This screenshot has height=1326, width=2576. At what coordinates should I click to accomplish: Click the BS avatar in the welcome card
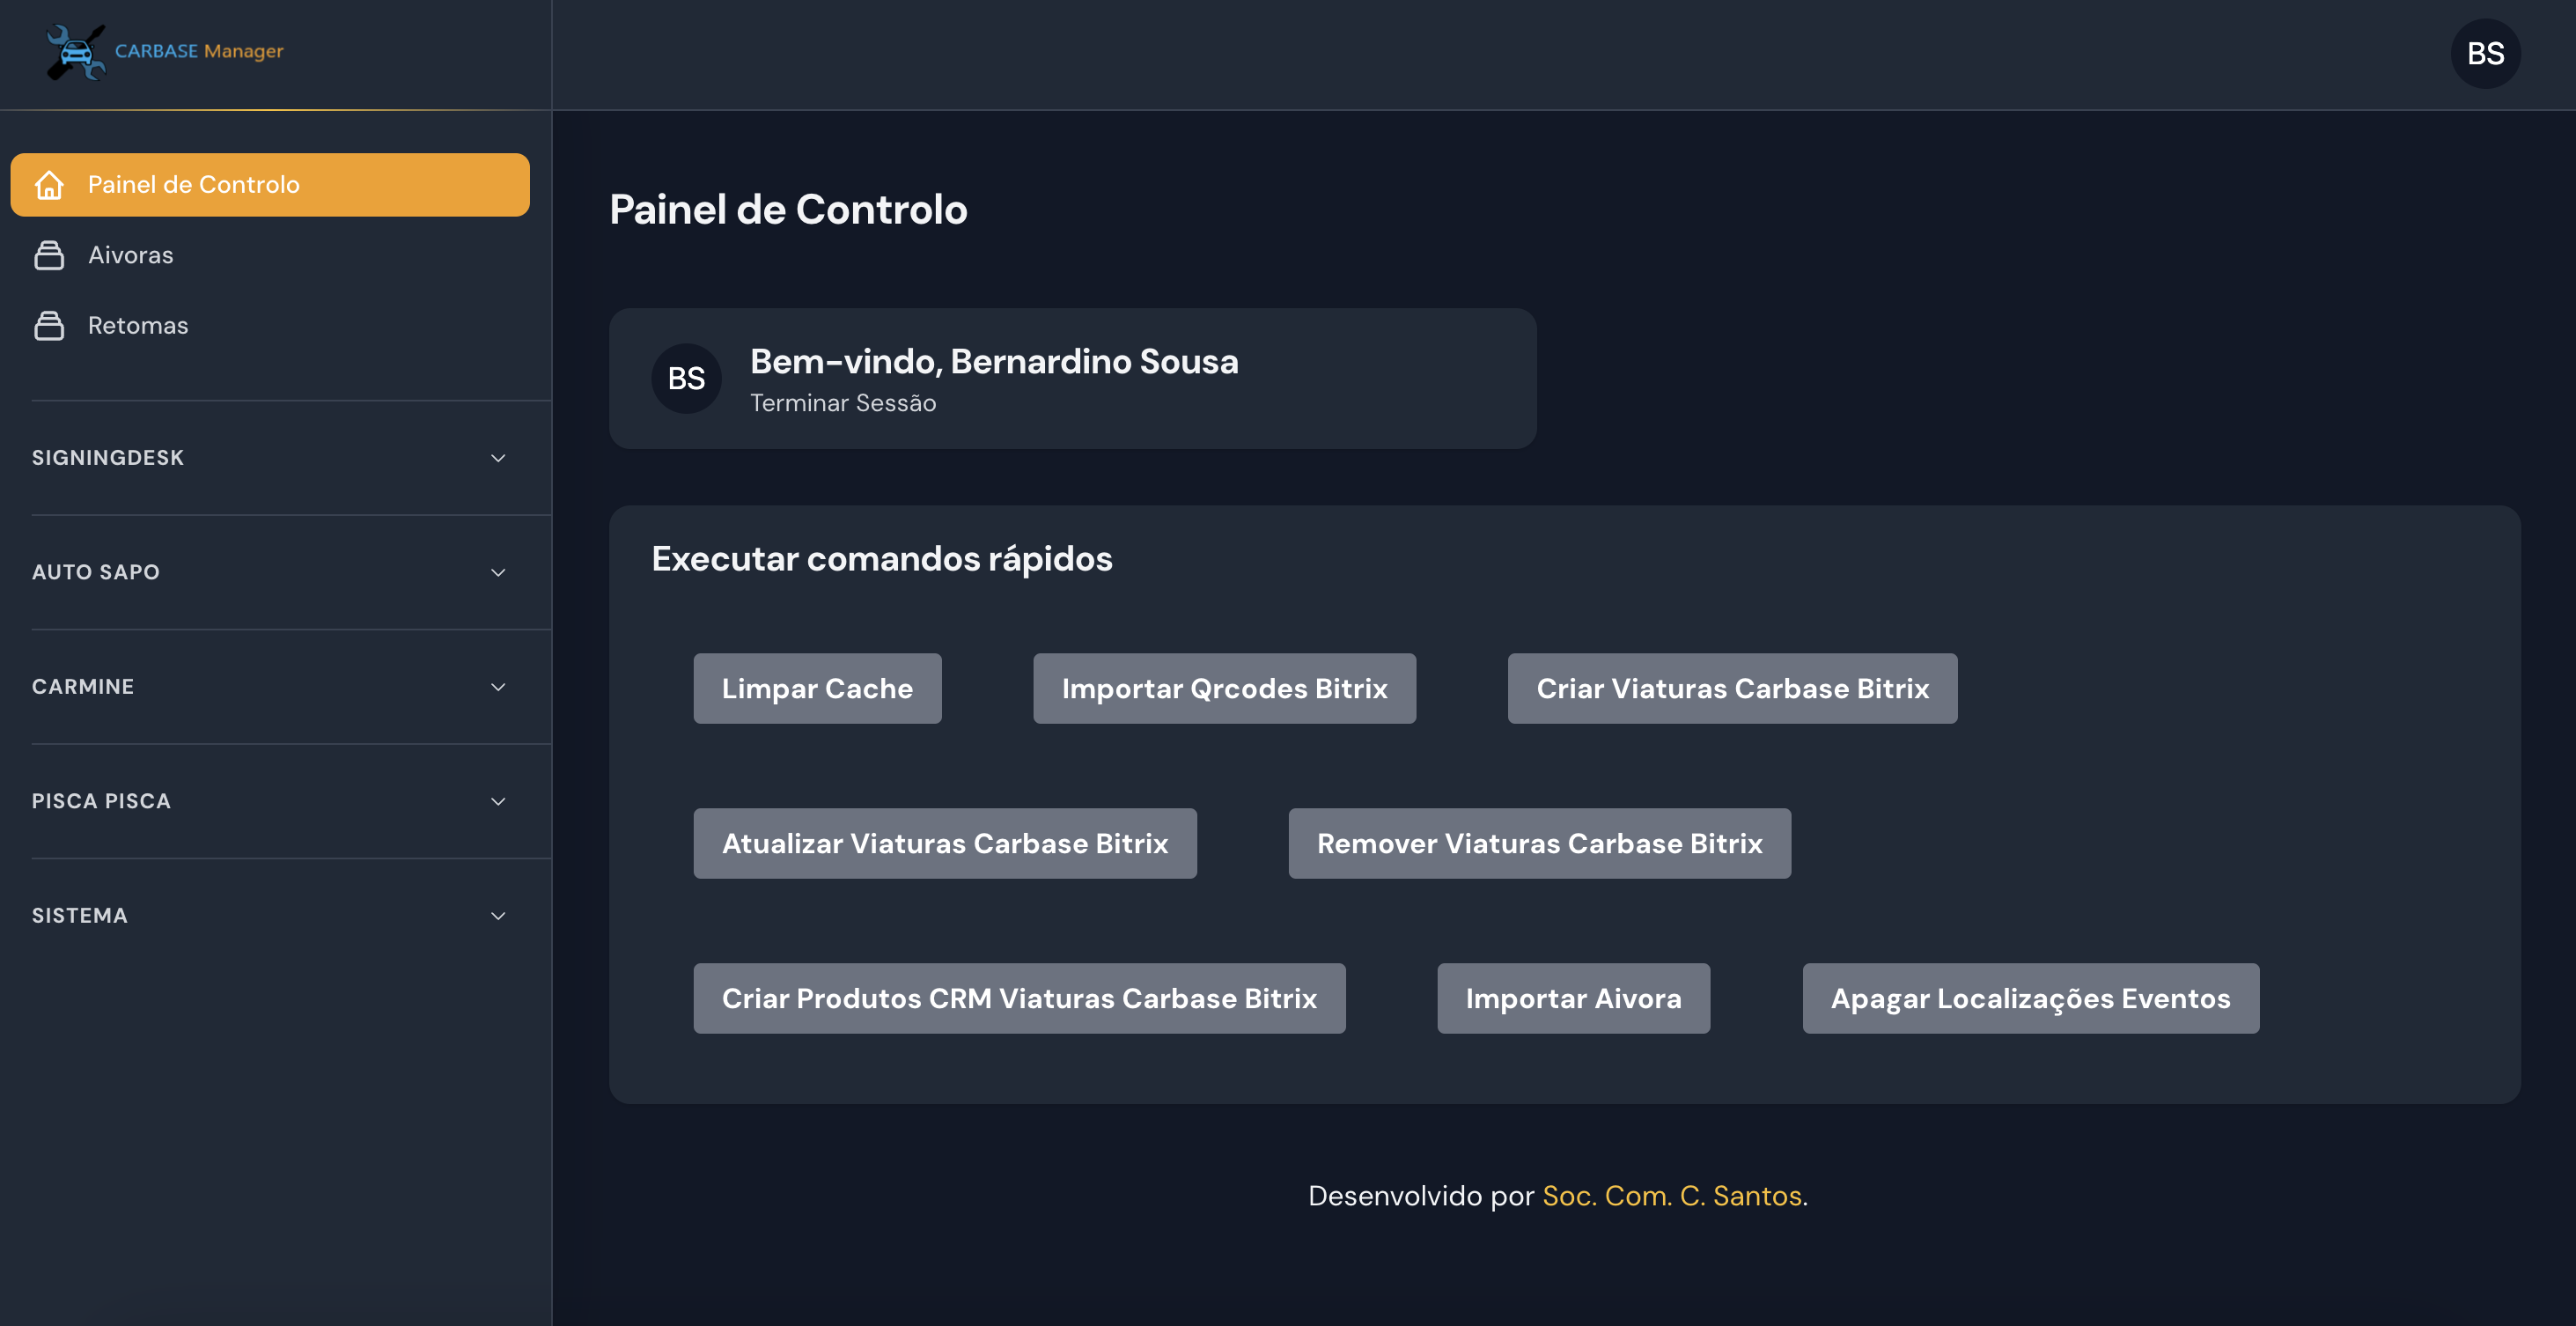(686, 378)
